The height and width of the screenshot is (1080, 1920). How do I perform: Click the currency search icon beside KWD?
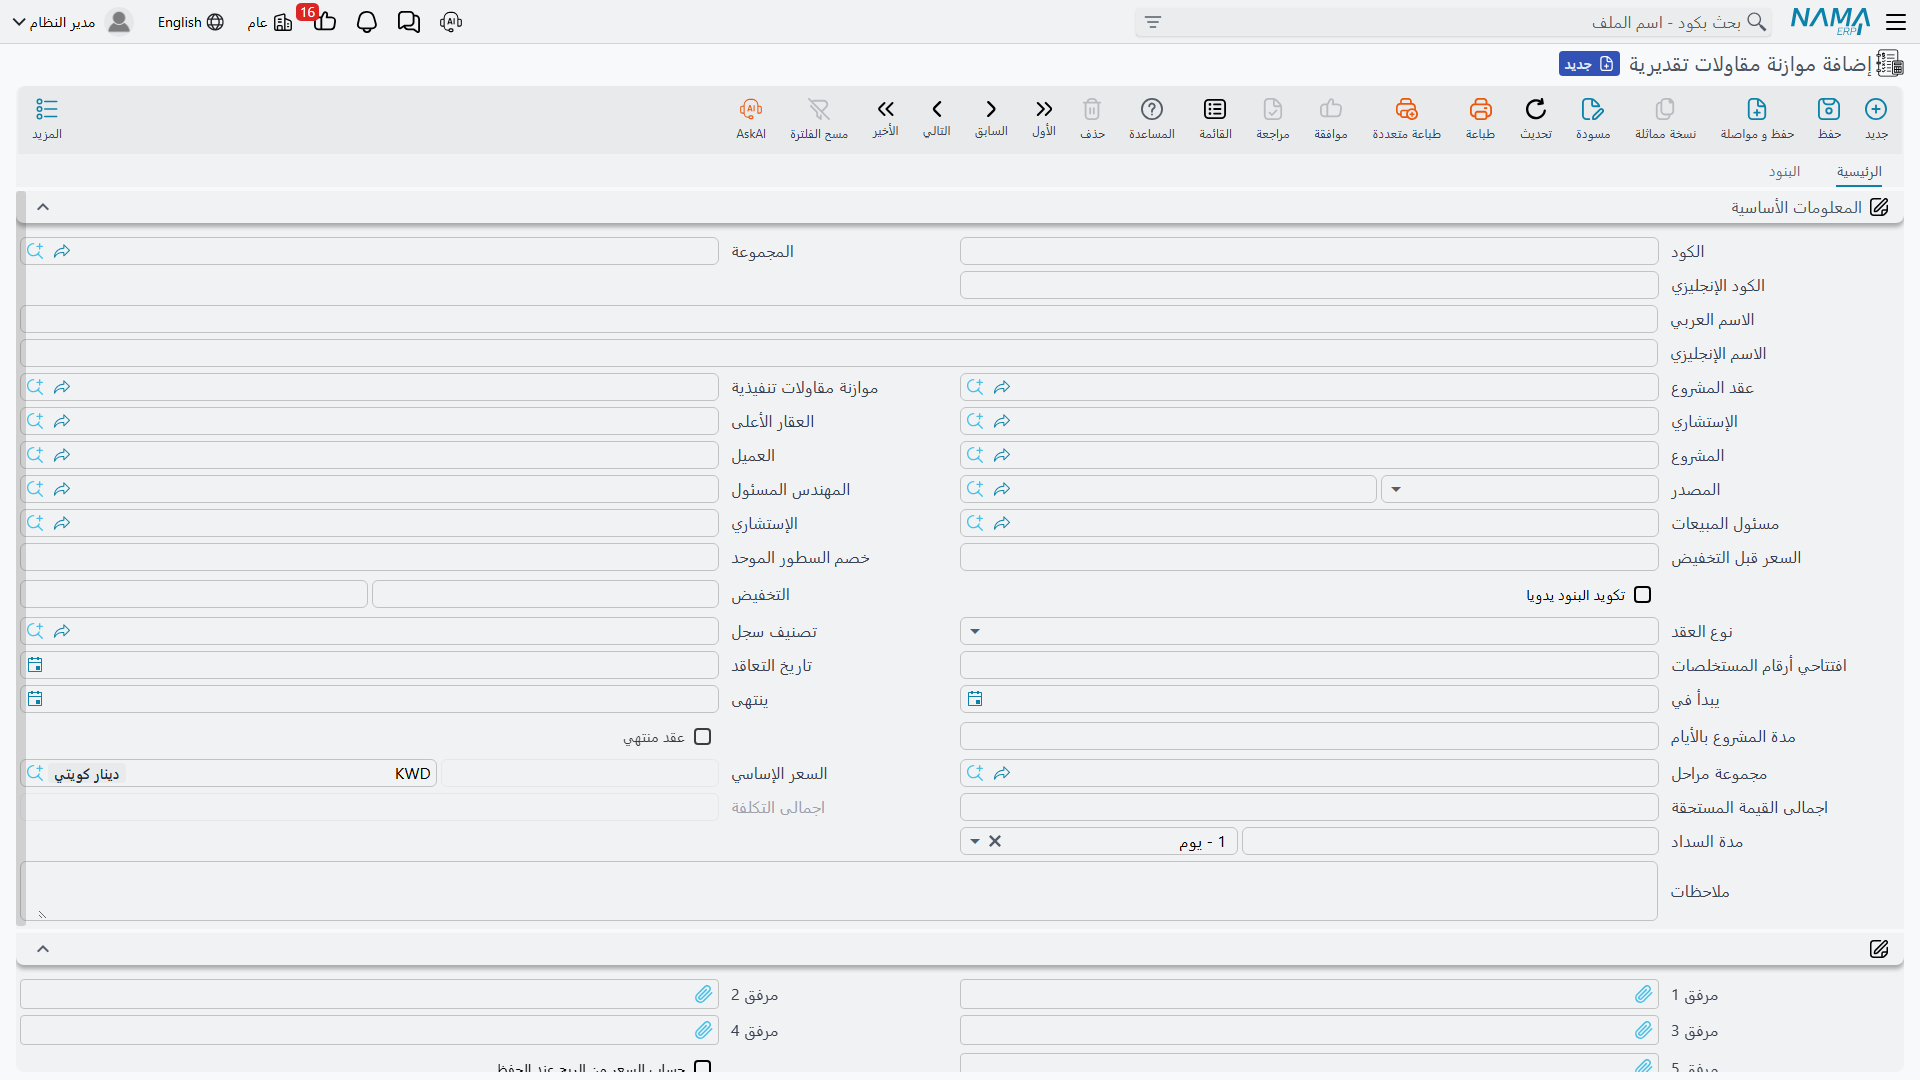[35, 773]
